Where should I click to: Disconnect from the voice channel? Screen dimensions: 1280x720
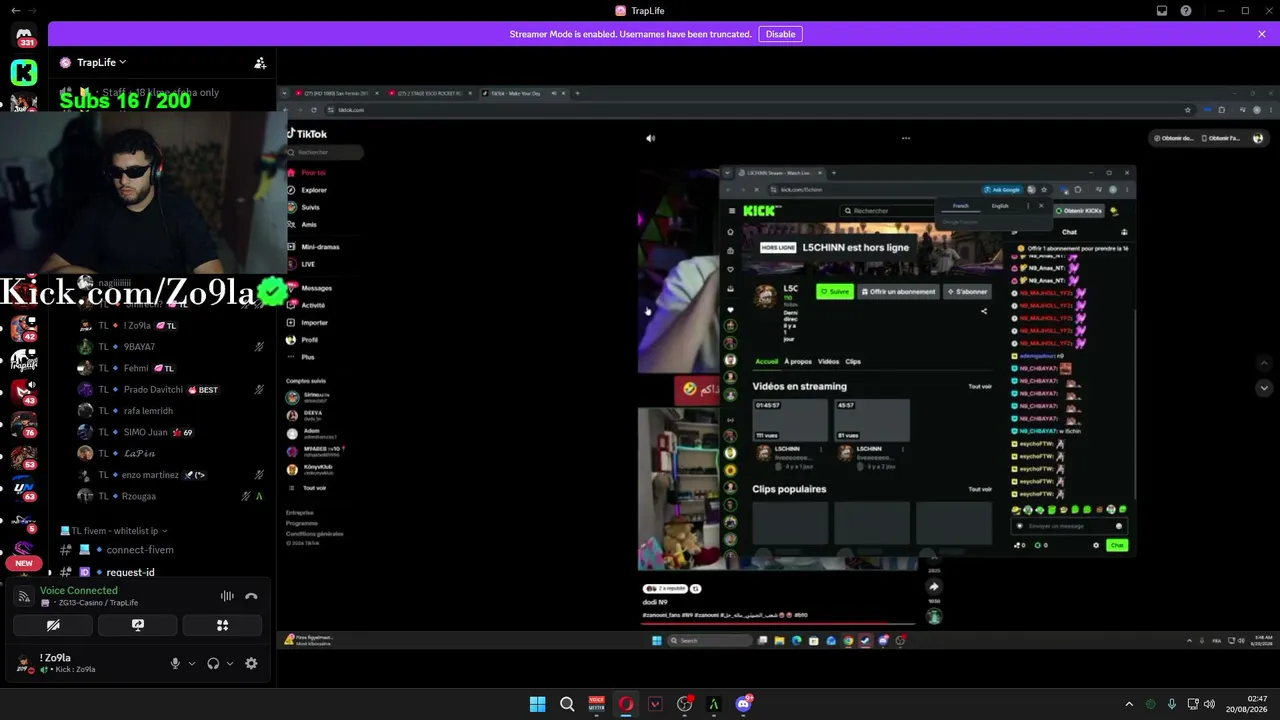251,596
